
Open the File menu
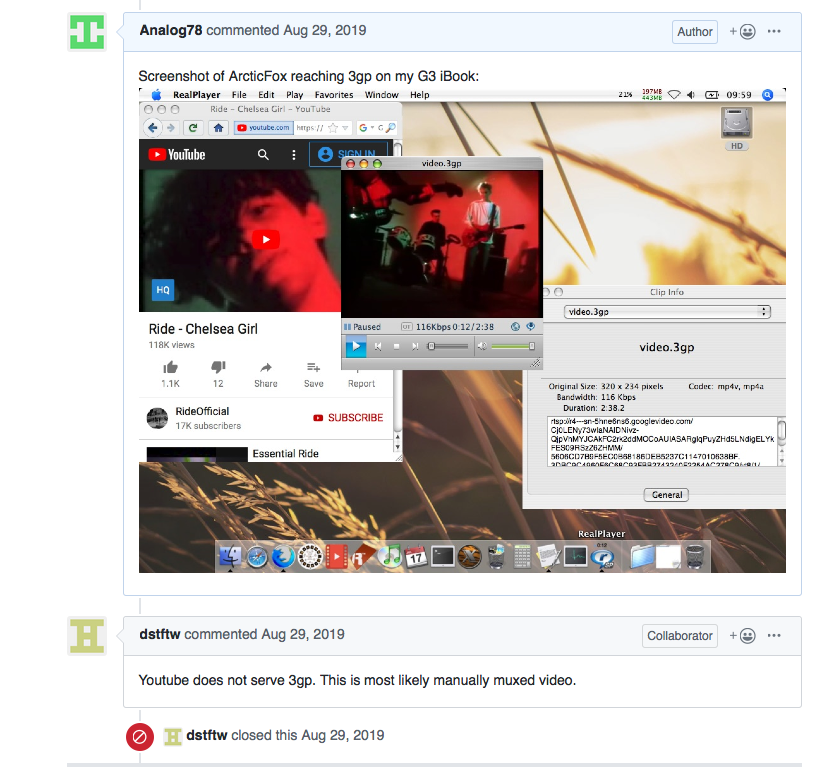click(x=239, y=95)
